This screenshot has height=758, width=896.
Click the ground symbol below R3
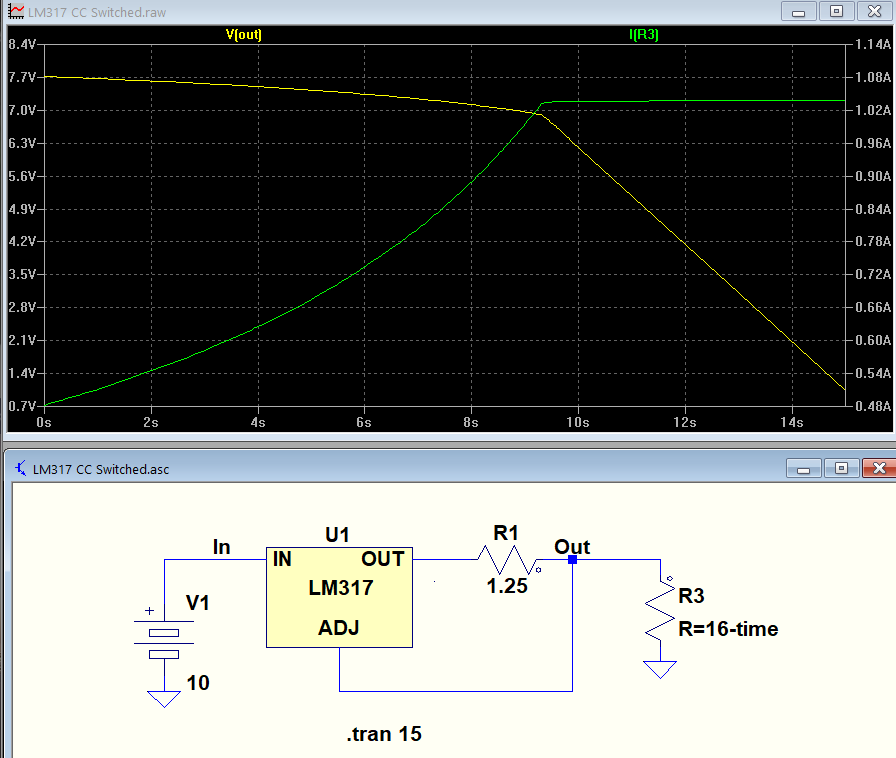pos(660,669)
